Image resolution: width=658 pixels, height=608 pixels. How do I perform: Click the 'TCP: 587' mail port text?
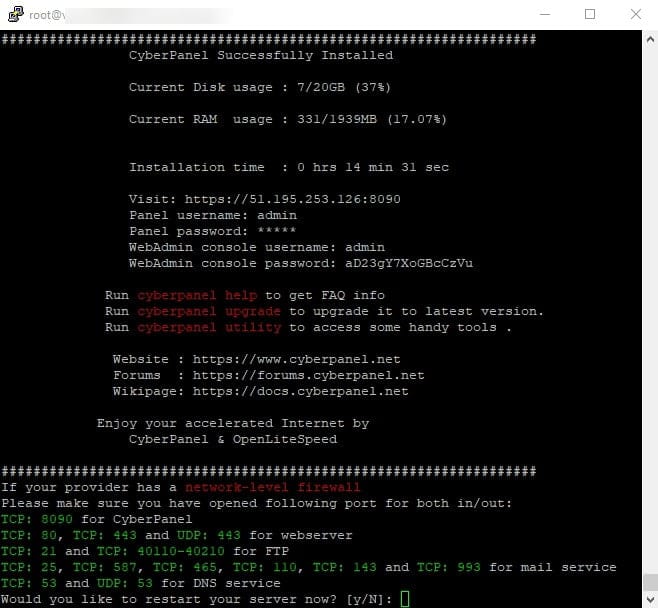[x=105, y=567]
